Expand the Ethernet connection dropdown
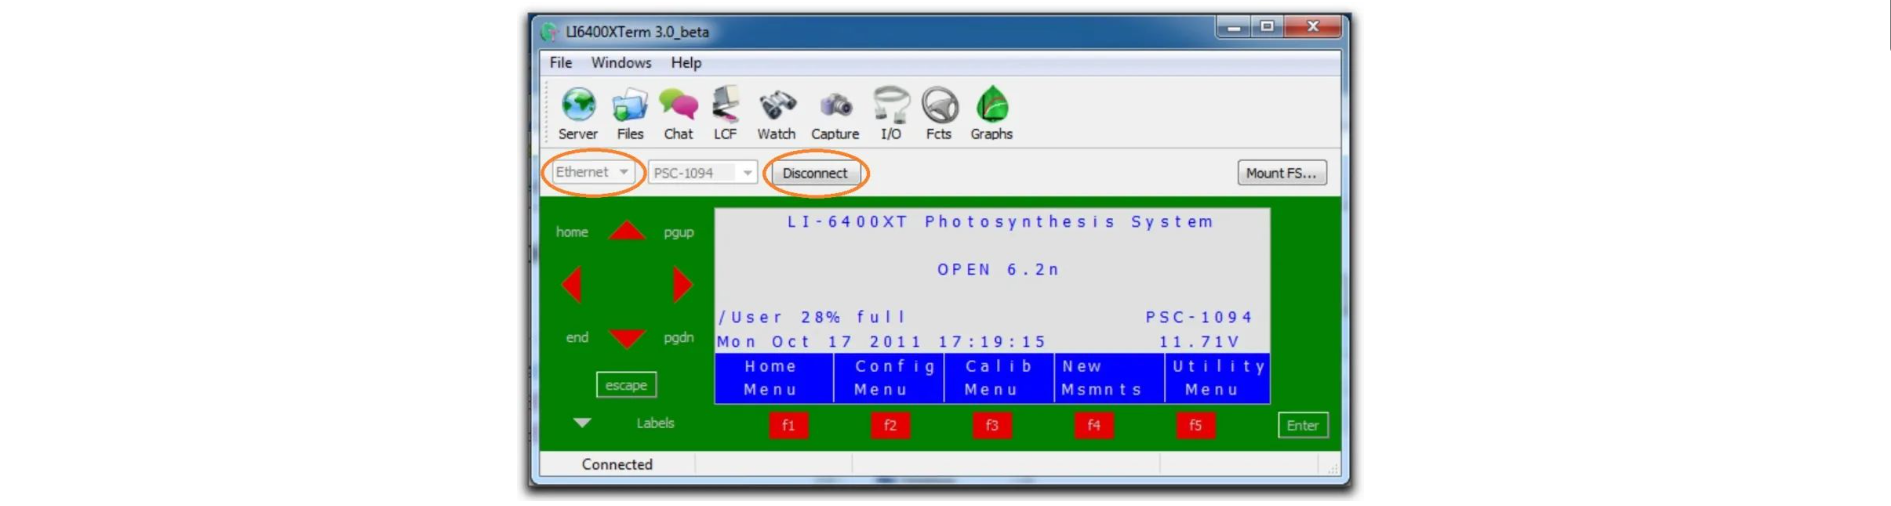The height and width of the screenshot is (506, 1891). point(593,172)
